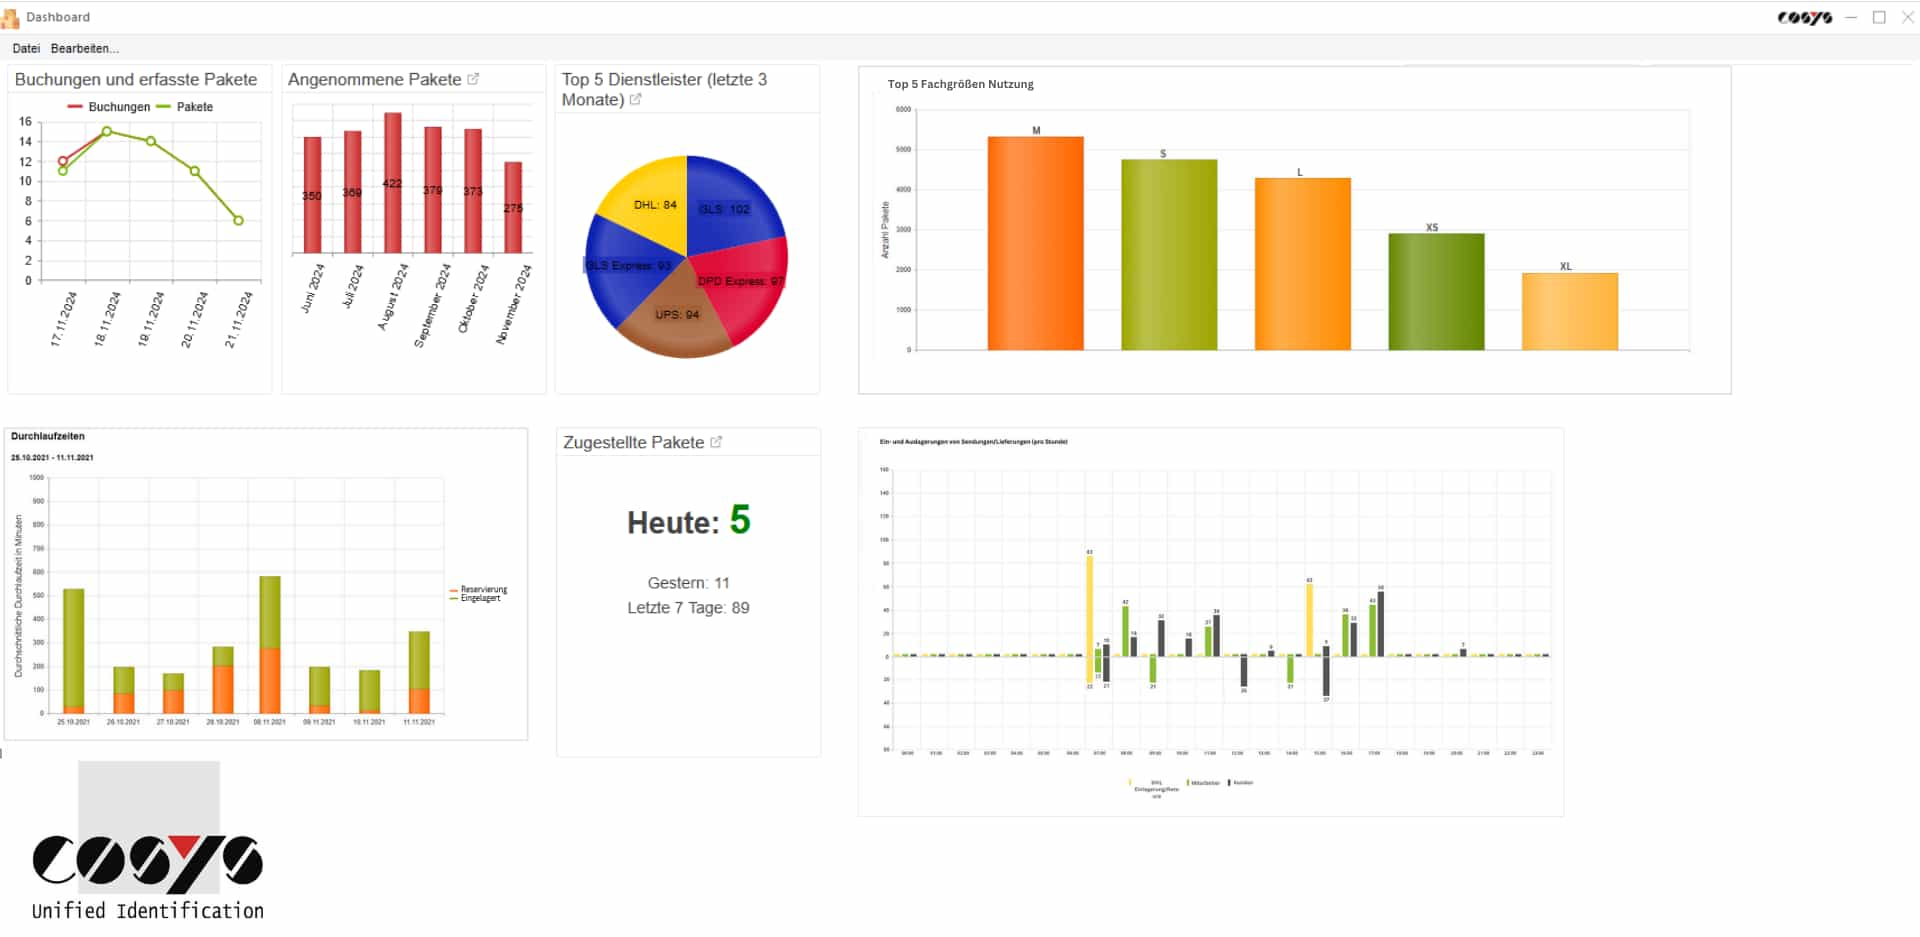This screenshot has height=937, width=1920.
Task: Click the Gestern: 11 text
Action: coord(688,583)
